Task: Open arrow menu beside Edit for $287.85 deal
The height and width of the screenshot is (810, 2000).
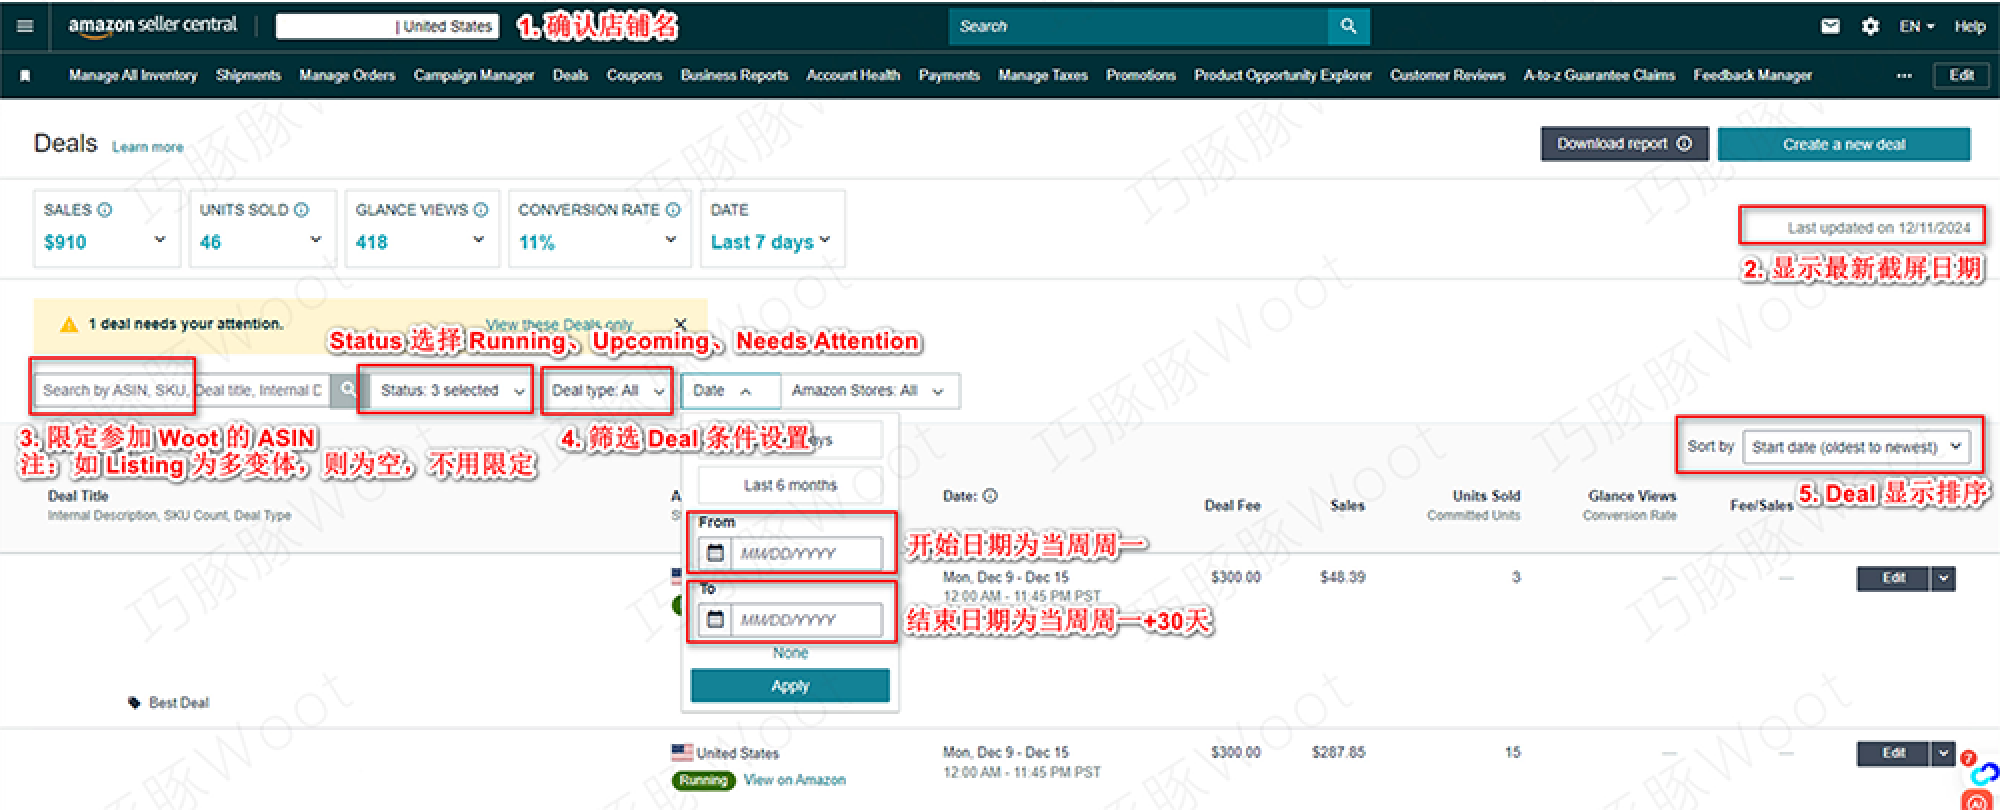Action: point(1943,753)
